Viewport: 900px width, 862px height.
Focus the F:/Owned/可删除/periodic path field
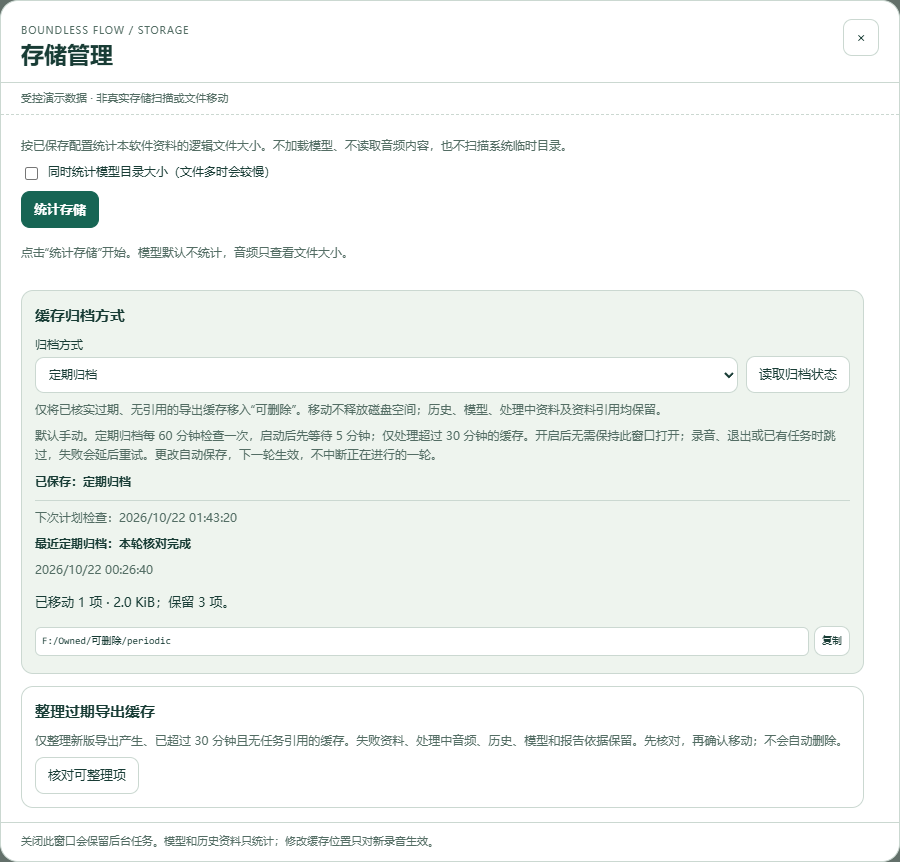click(x=421, y=641)
